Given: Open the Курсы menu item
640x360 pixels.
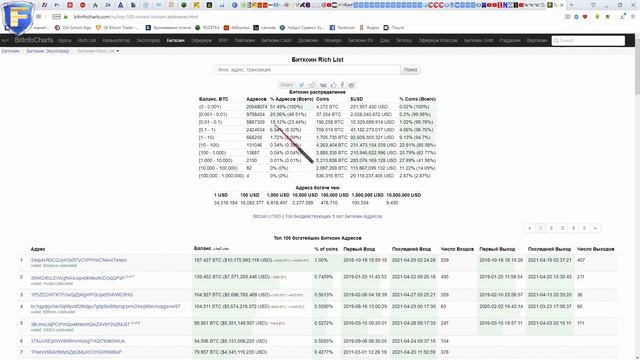Looking at the screenshot, I should pyautogui.click(x=64, y=40).
